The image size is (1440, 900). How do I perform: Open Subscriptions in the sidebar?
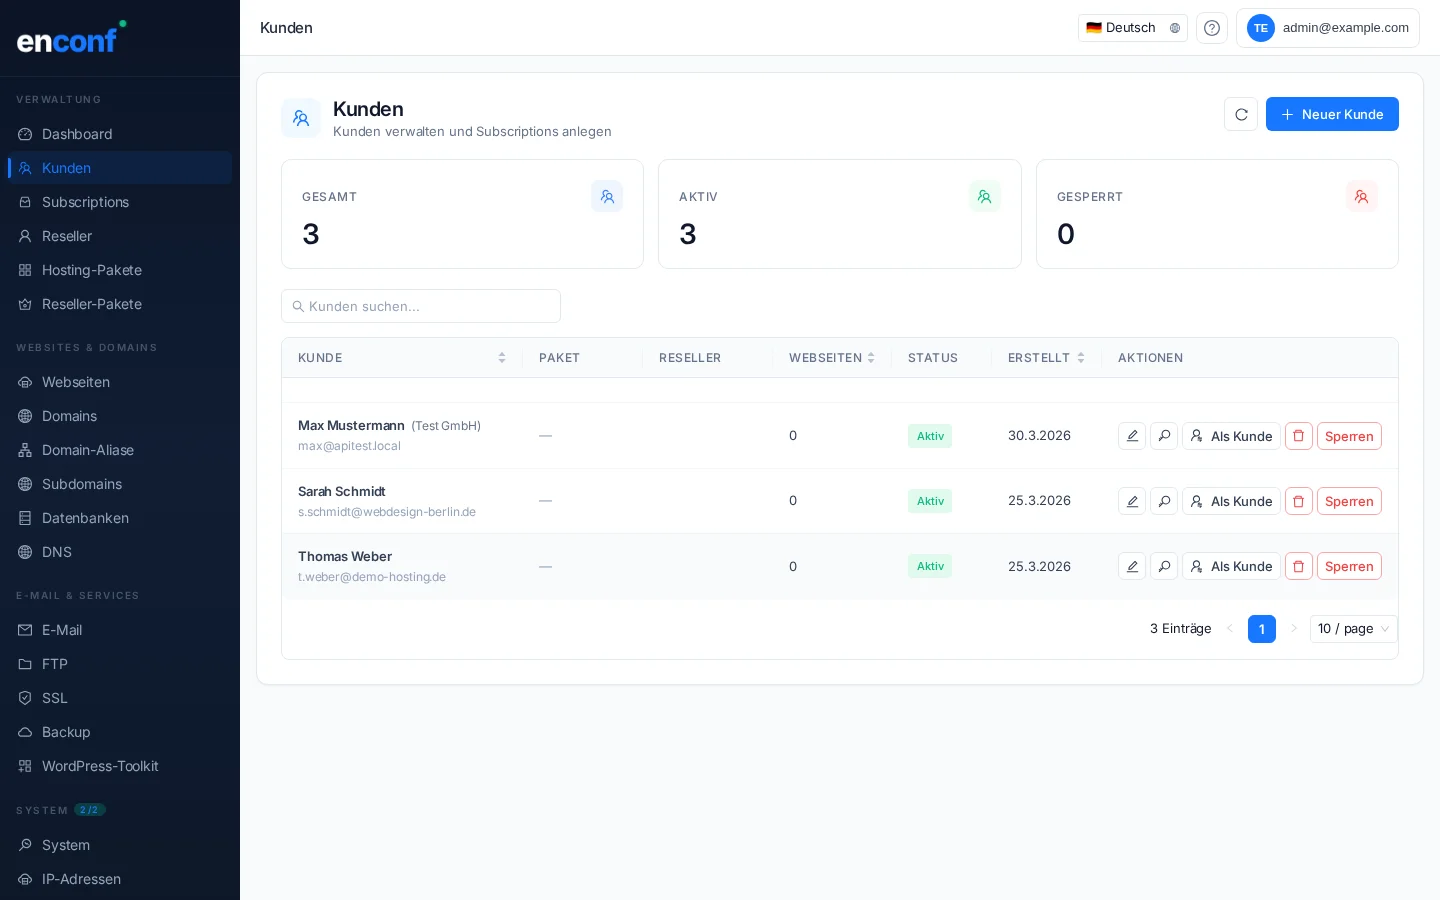(x=85, y=202)
